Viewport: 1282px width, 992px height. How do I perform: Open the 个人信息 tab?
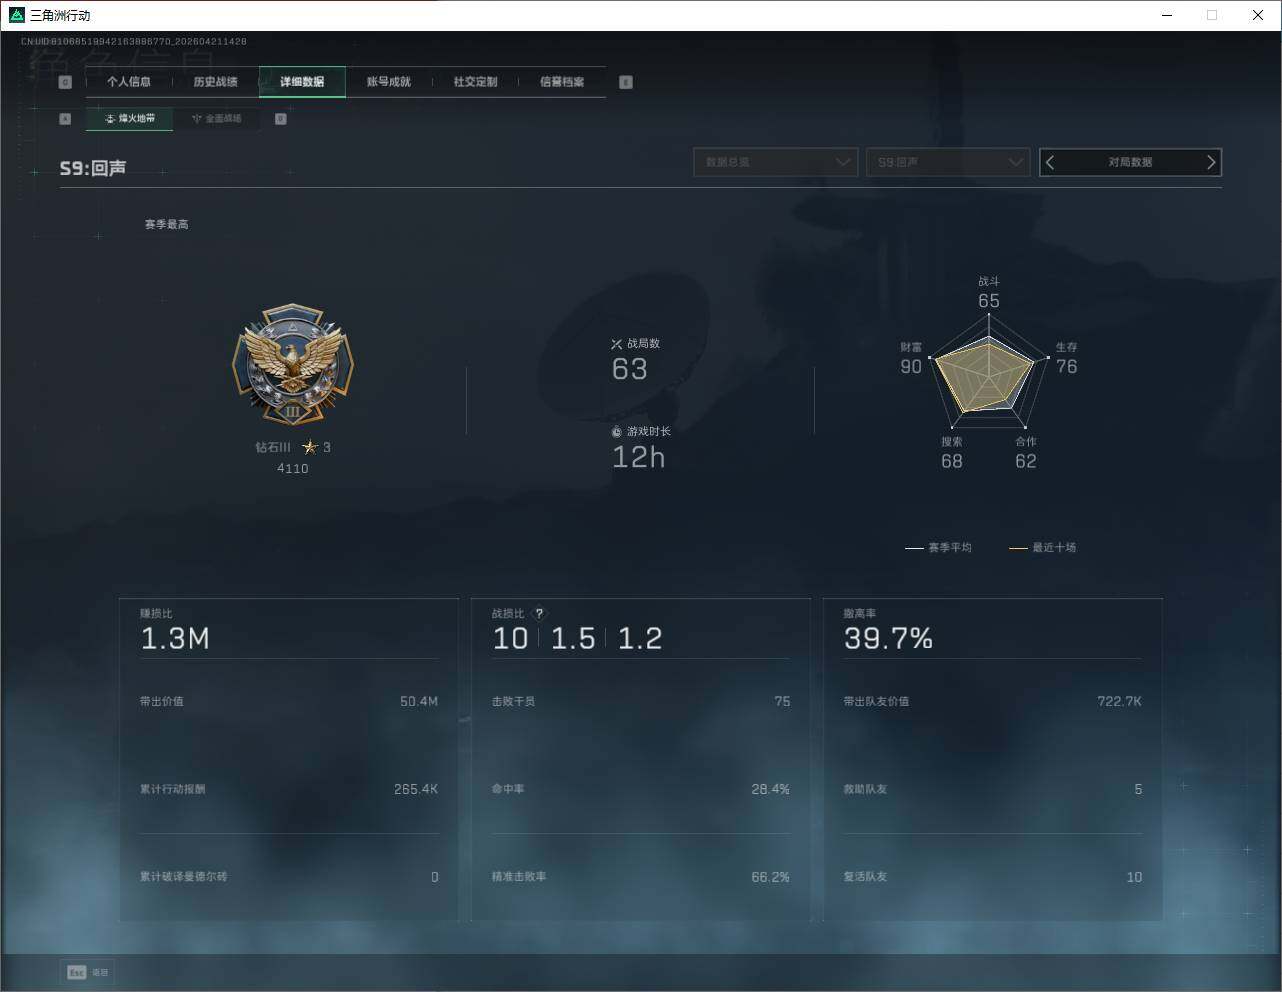129,82
